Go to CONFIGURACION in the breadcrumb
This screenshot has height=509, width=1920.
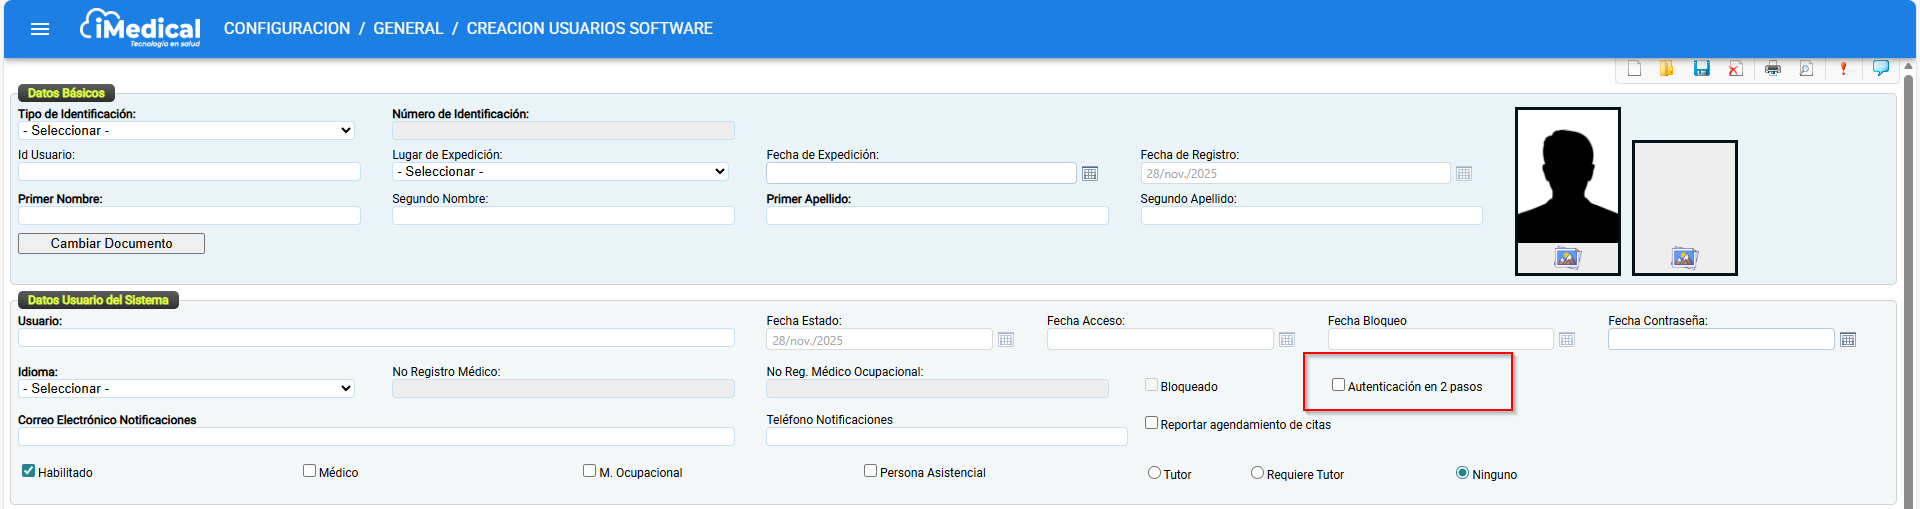(287, 29)
